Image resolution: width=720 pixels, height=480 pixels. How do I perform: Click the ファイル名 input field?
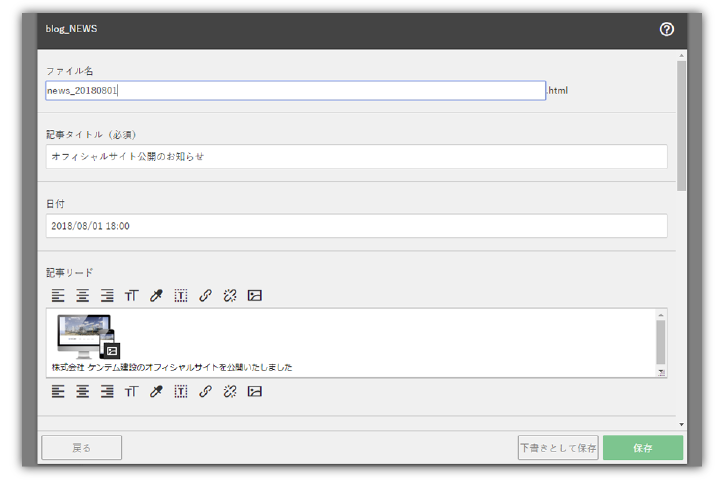tap(296, 90)
